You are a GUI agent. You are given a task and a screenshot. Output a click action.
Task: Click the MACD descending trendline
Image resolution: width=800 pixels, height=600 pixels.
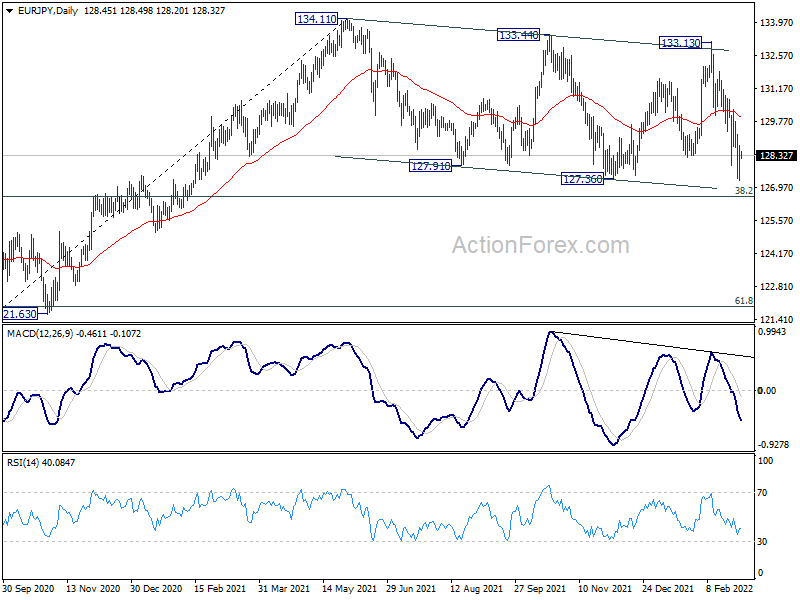tap(653, 345)
